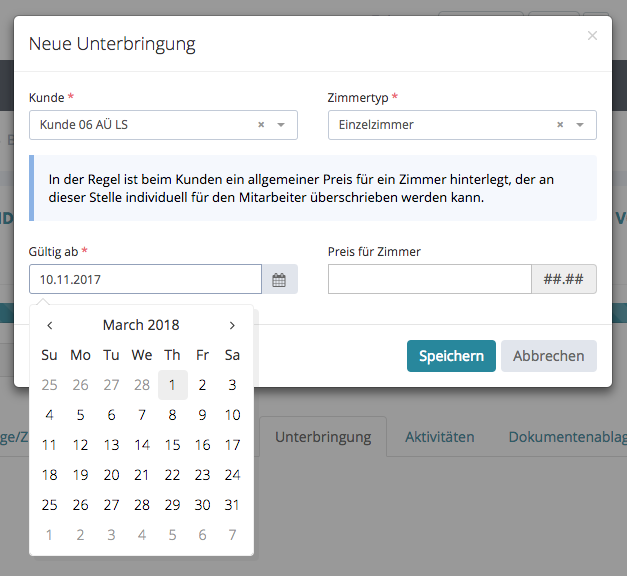Open the Dokumentenablage tab
The image size is (627, 576).
pyautogui.click(x=566, y=437)
